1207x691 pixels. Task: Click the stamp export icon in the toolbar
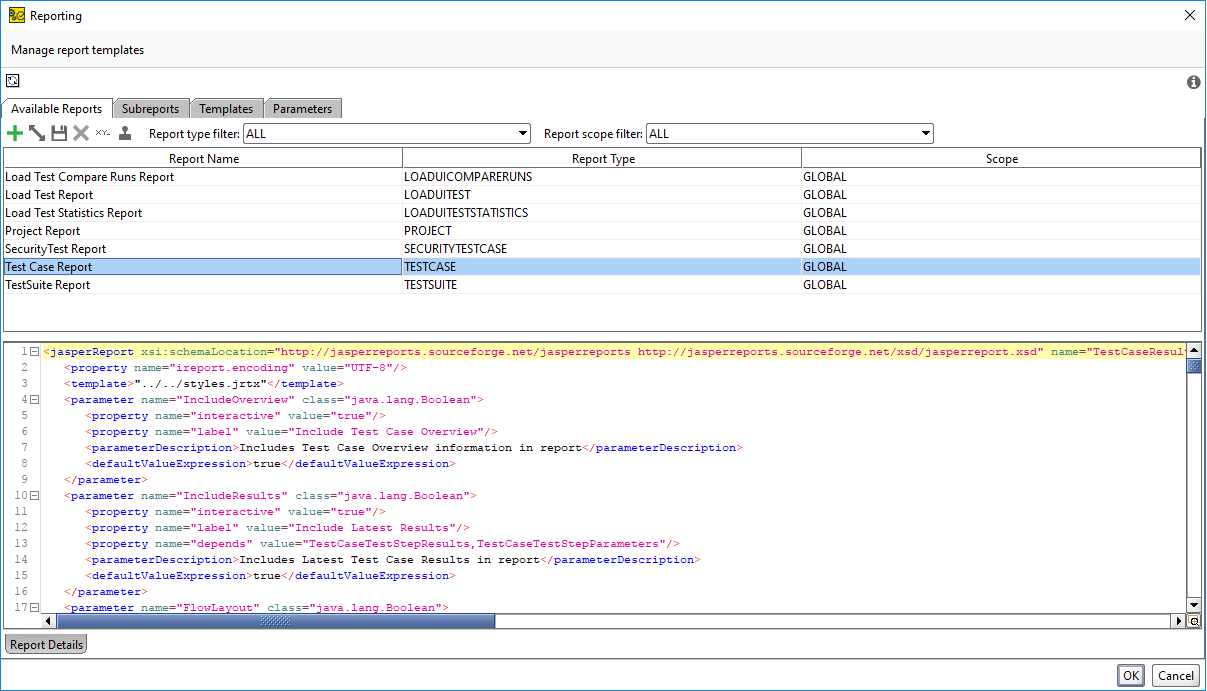point(123,133)
